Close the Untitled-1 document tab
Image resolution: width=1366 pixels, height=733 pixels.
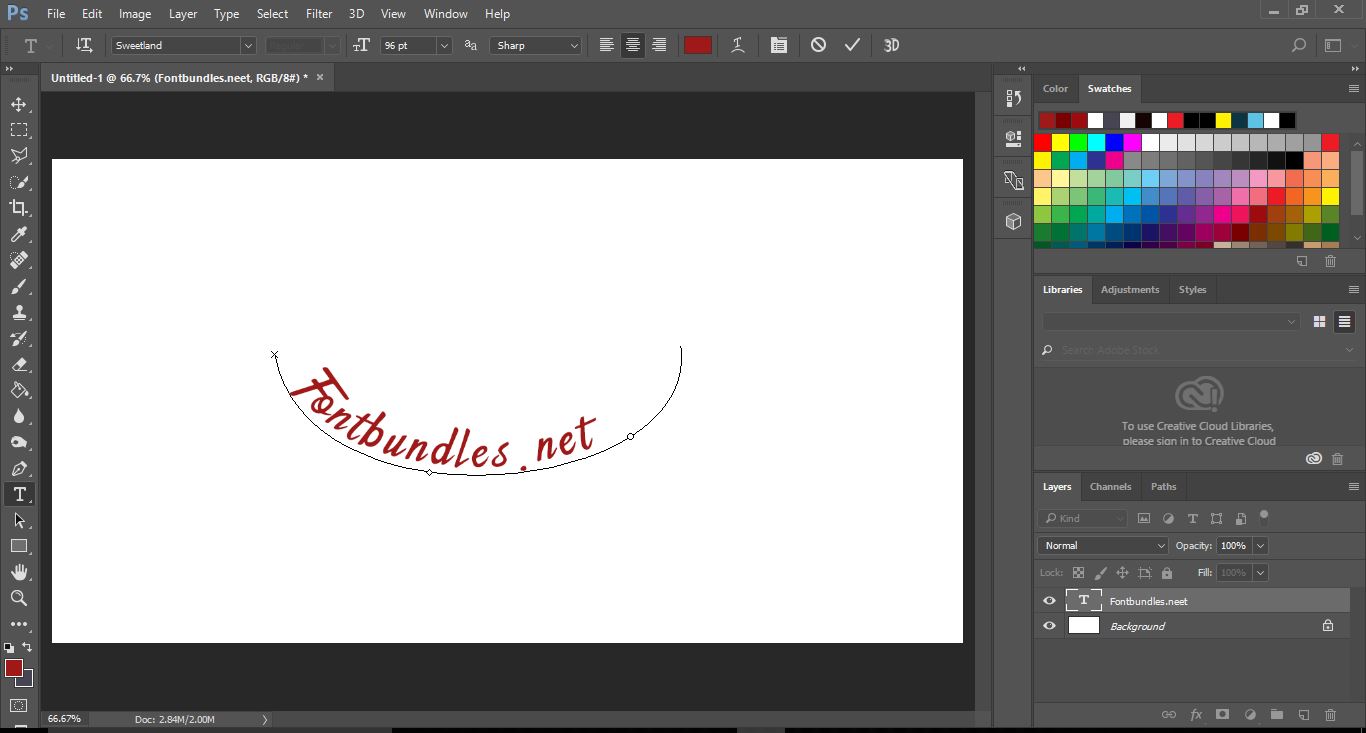(320, 77)
